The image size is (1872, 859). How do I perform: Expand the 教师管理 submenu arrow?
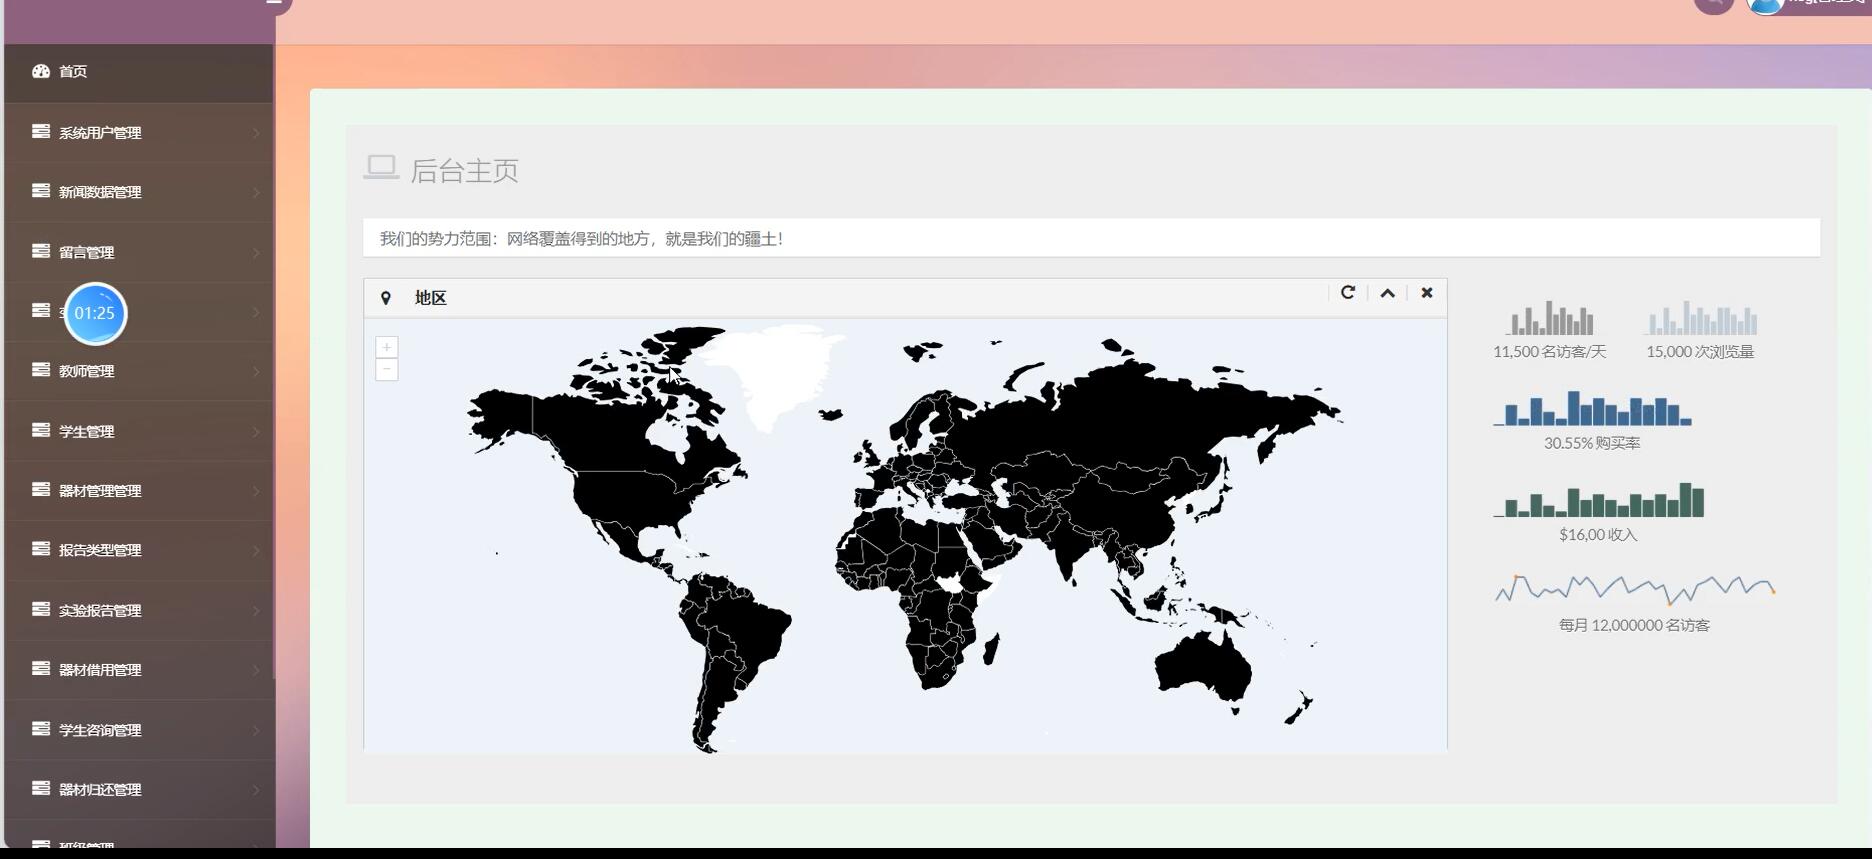click(256, 371)
